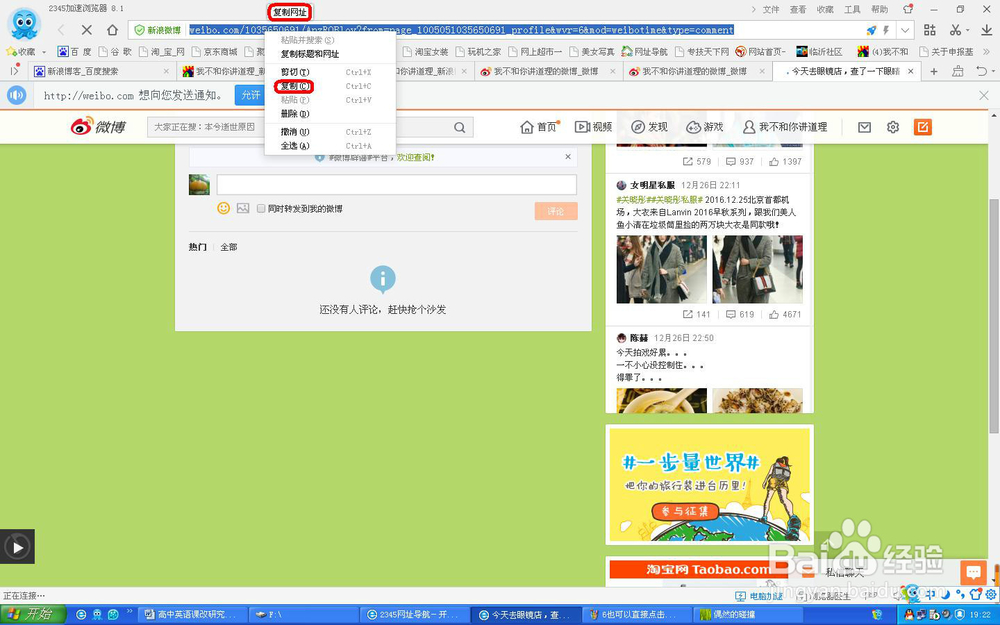
Task: Click in the comment text box
Action: 397,185
